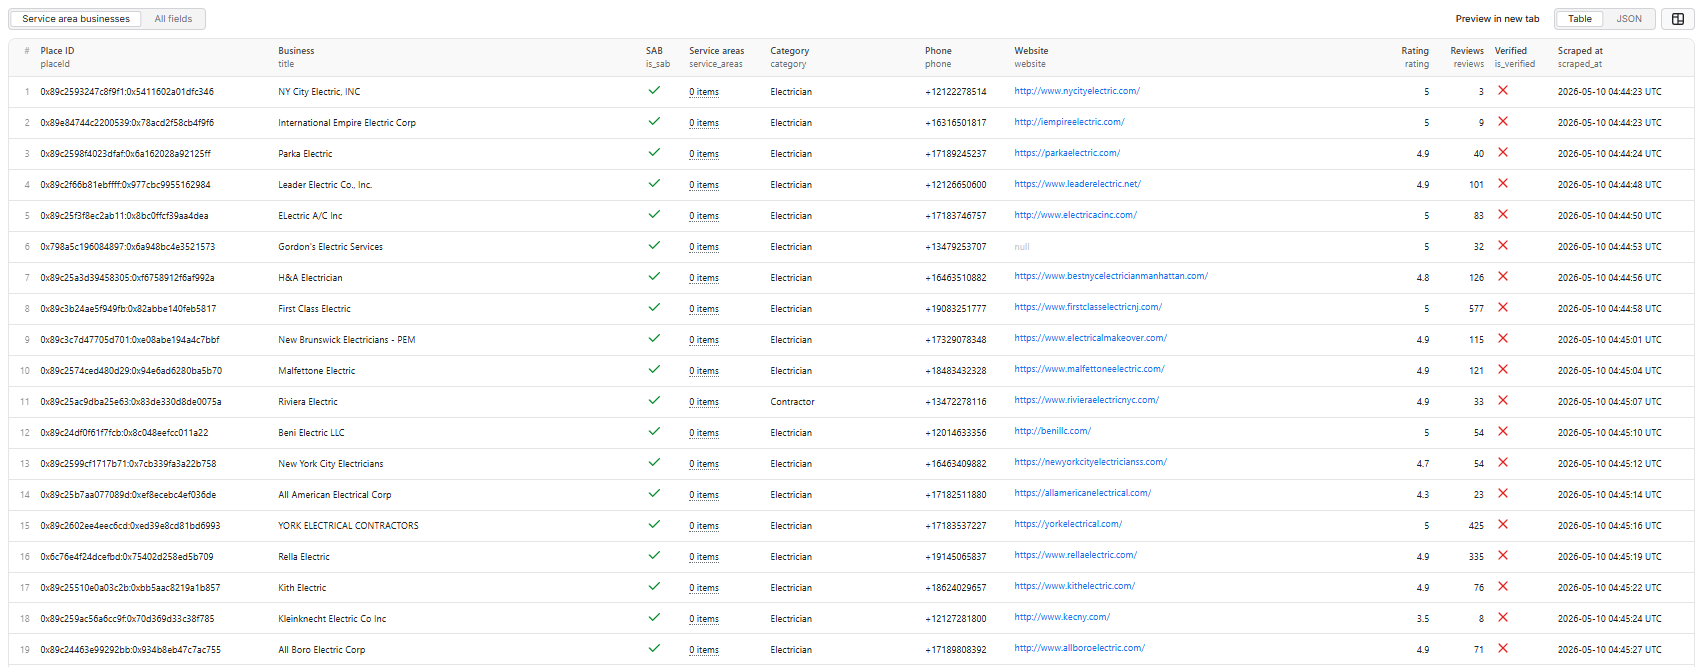
Task: Click red X verified icon for NY City Electric
Action: click(1502, 90)
